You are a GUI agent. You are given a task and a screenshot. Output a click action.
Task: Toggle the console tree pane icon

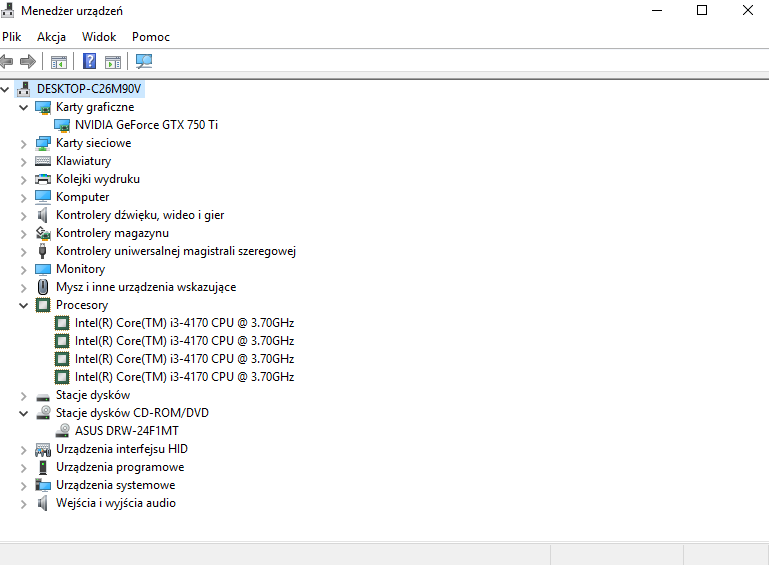(x=59, y=62)
